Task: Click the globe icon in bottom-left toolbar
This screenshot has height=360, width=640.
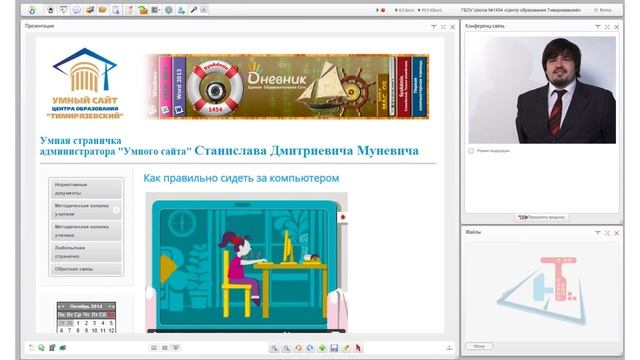Action: [x=42, y=348]
